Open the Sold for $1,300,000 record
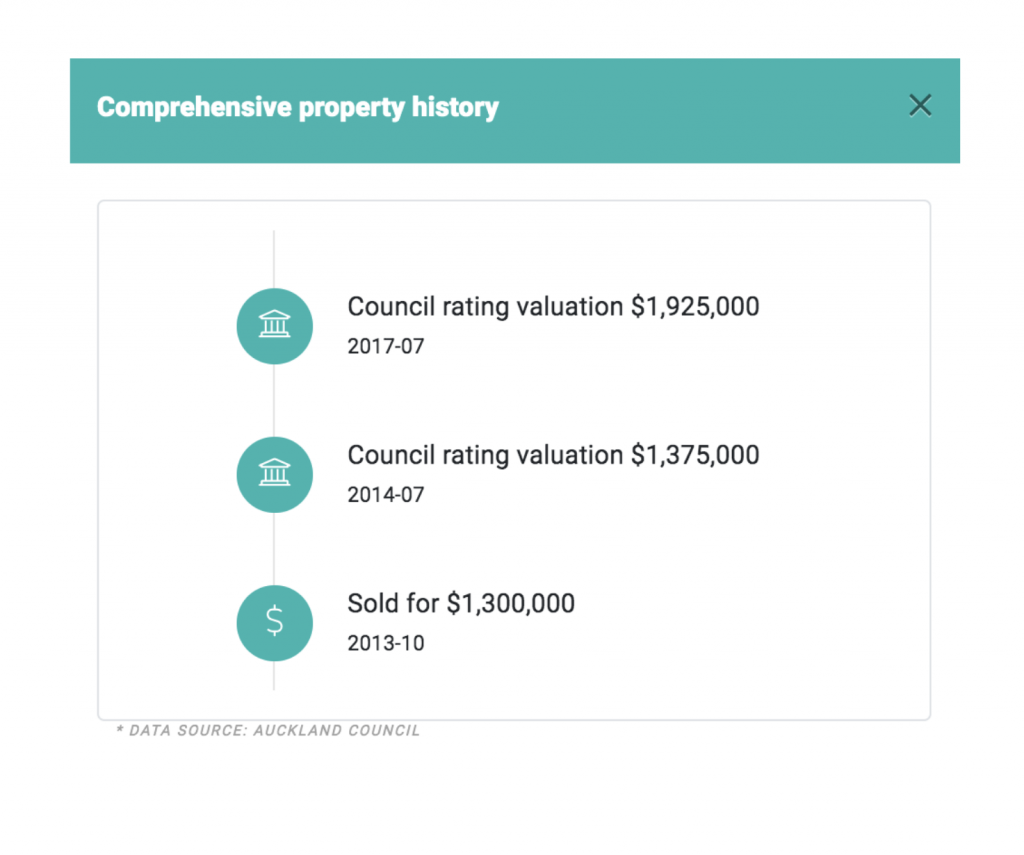This screenshot has height=855, width=1024. click(x=460, y=604)
